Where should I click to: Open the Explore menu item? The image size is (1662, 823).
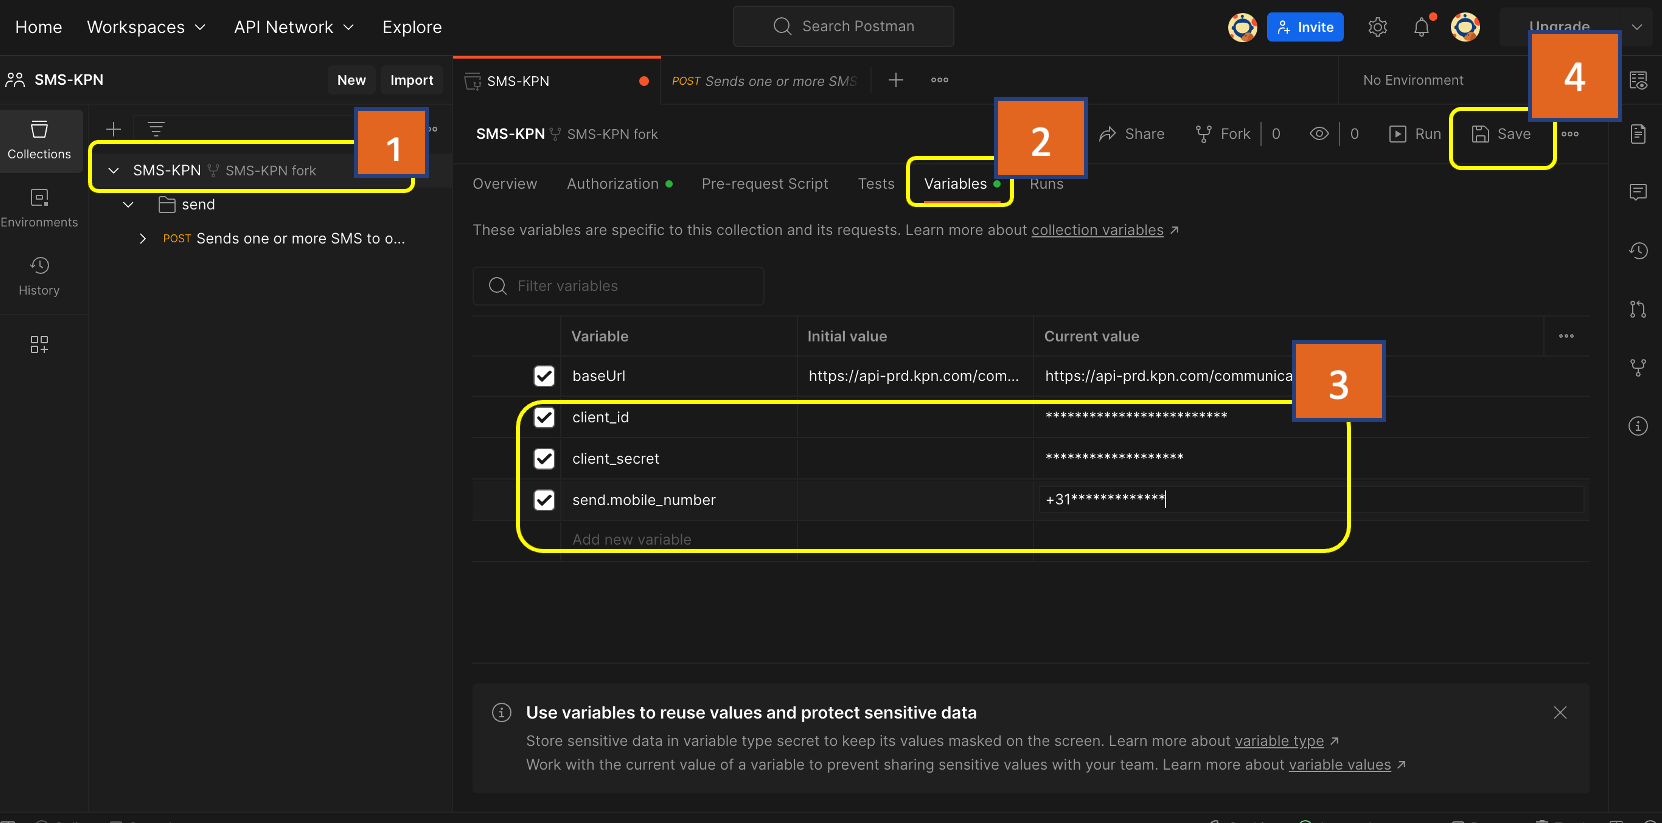point(412,27)
